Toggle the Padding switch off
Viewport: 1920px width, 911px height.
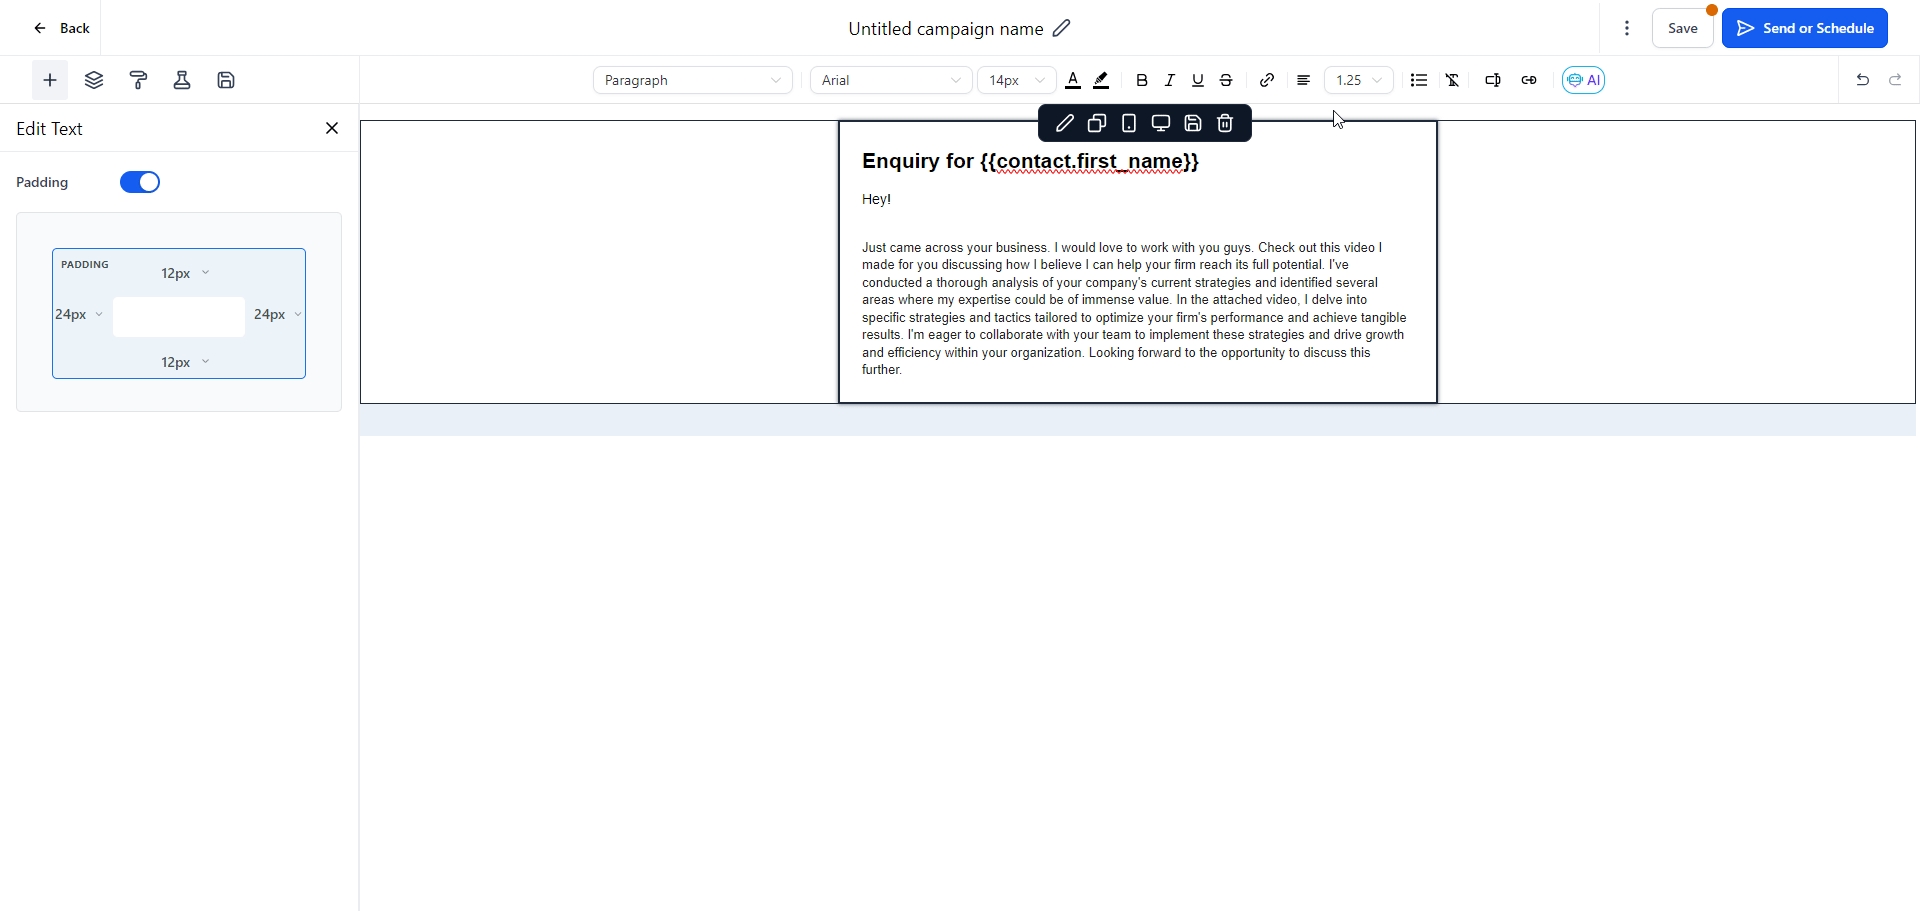tap(140, 183)
